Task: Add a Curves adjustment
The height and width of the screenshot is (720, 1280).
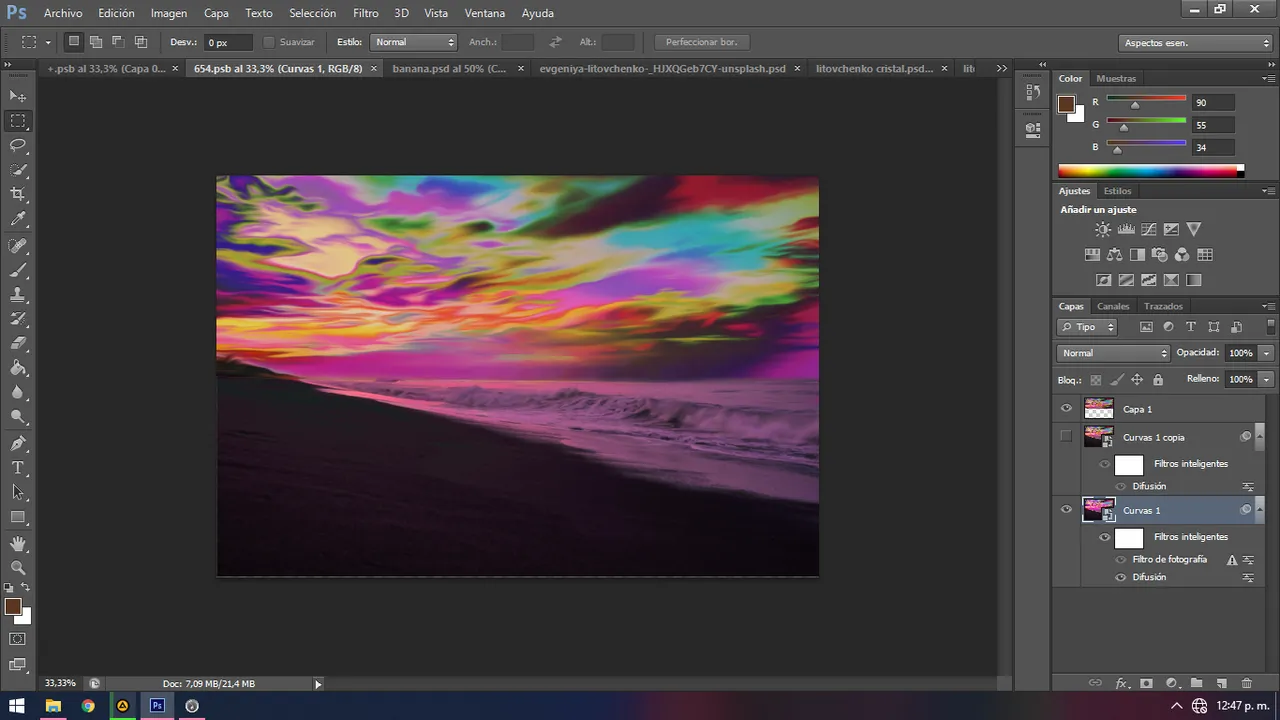Action: point(1149,230)
